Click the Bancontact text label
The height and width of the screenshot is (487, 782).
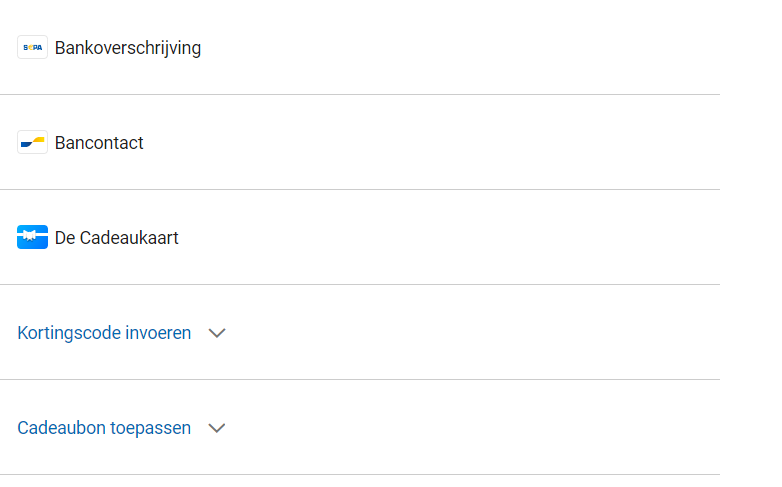99,143
